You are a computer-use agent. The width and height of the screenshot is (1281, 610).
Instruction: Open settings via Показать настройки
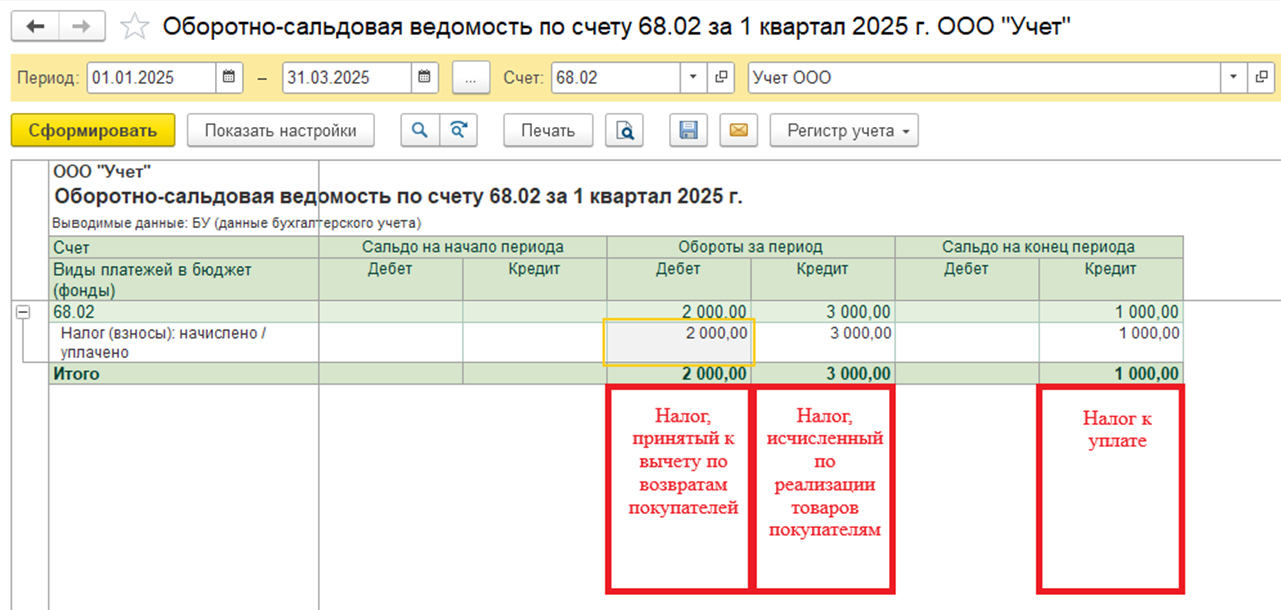click(x=280, y=130)
